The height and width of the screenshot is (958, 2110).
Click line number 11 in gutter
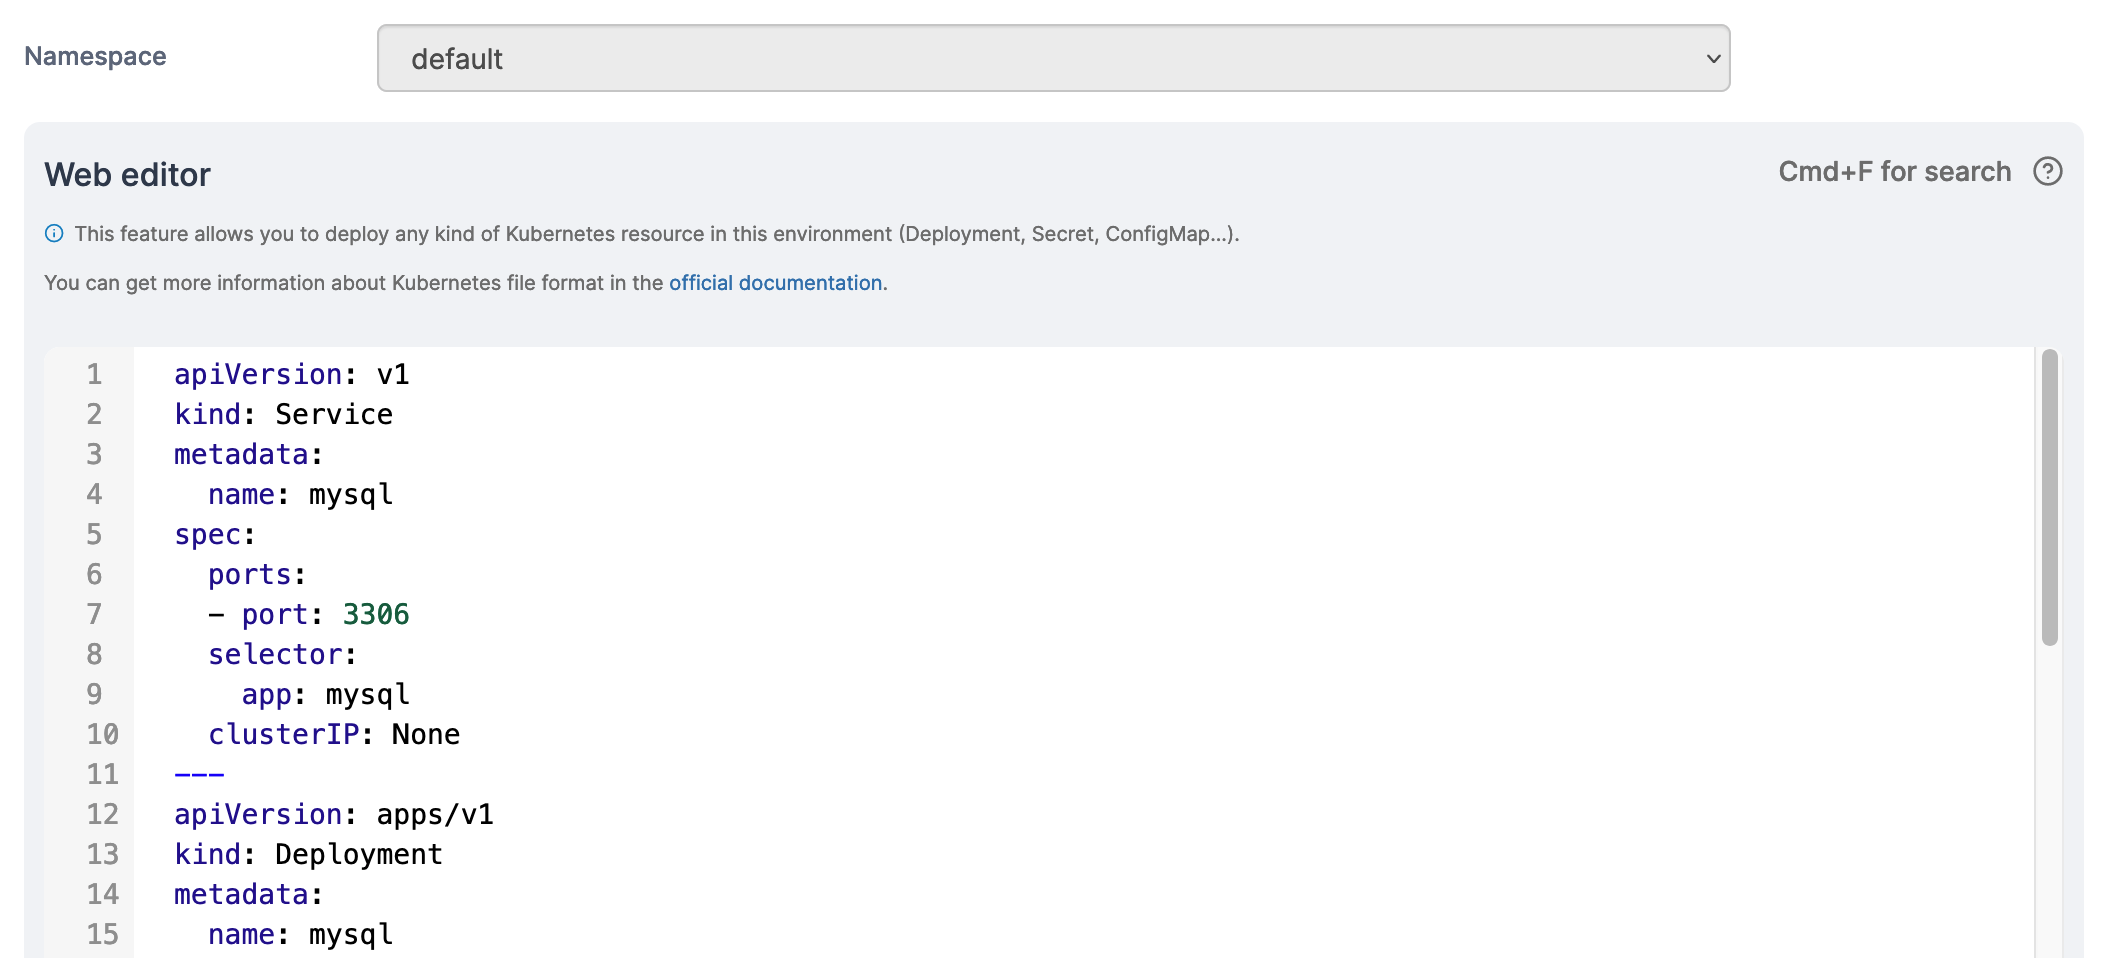pyautogui.click(x=102, y=774)
